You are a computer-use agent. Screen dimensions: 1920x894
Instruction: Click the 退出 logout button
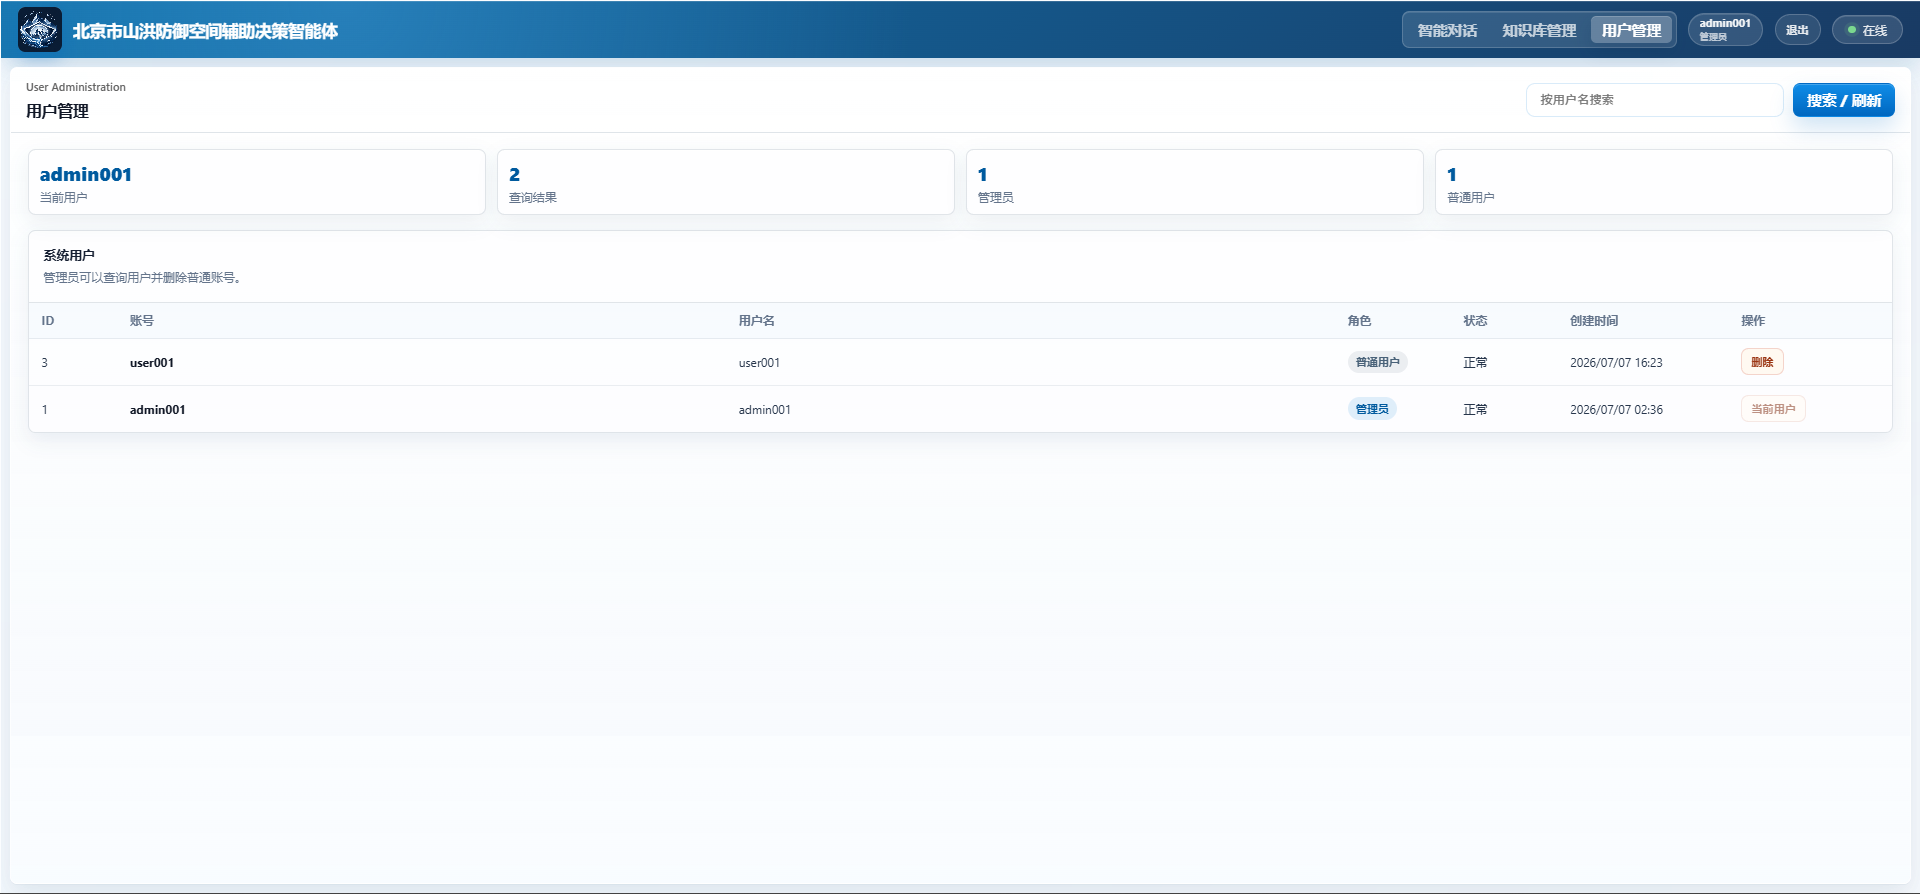click(x=1797, y=30)
